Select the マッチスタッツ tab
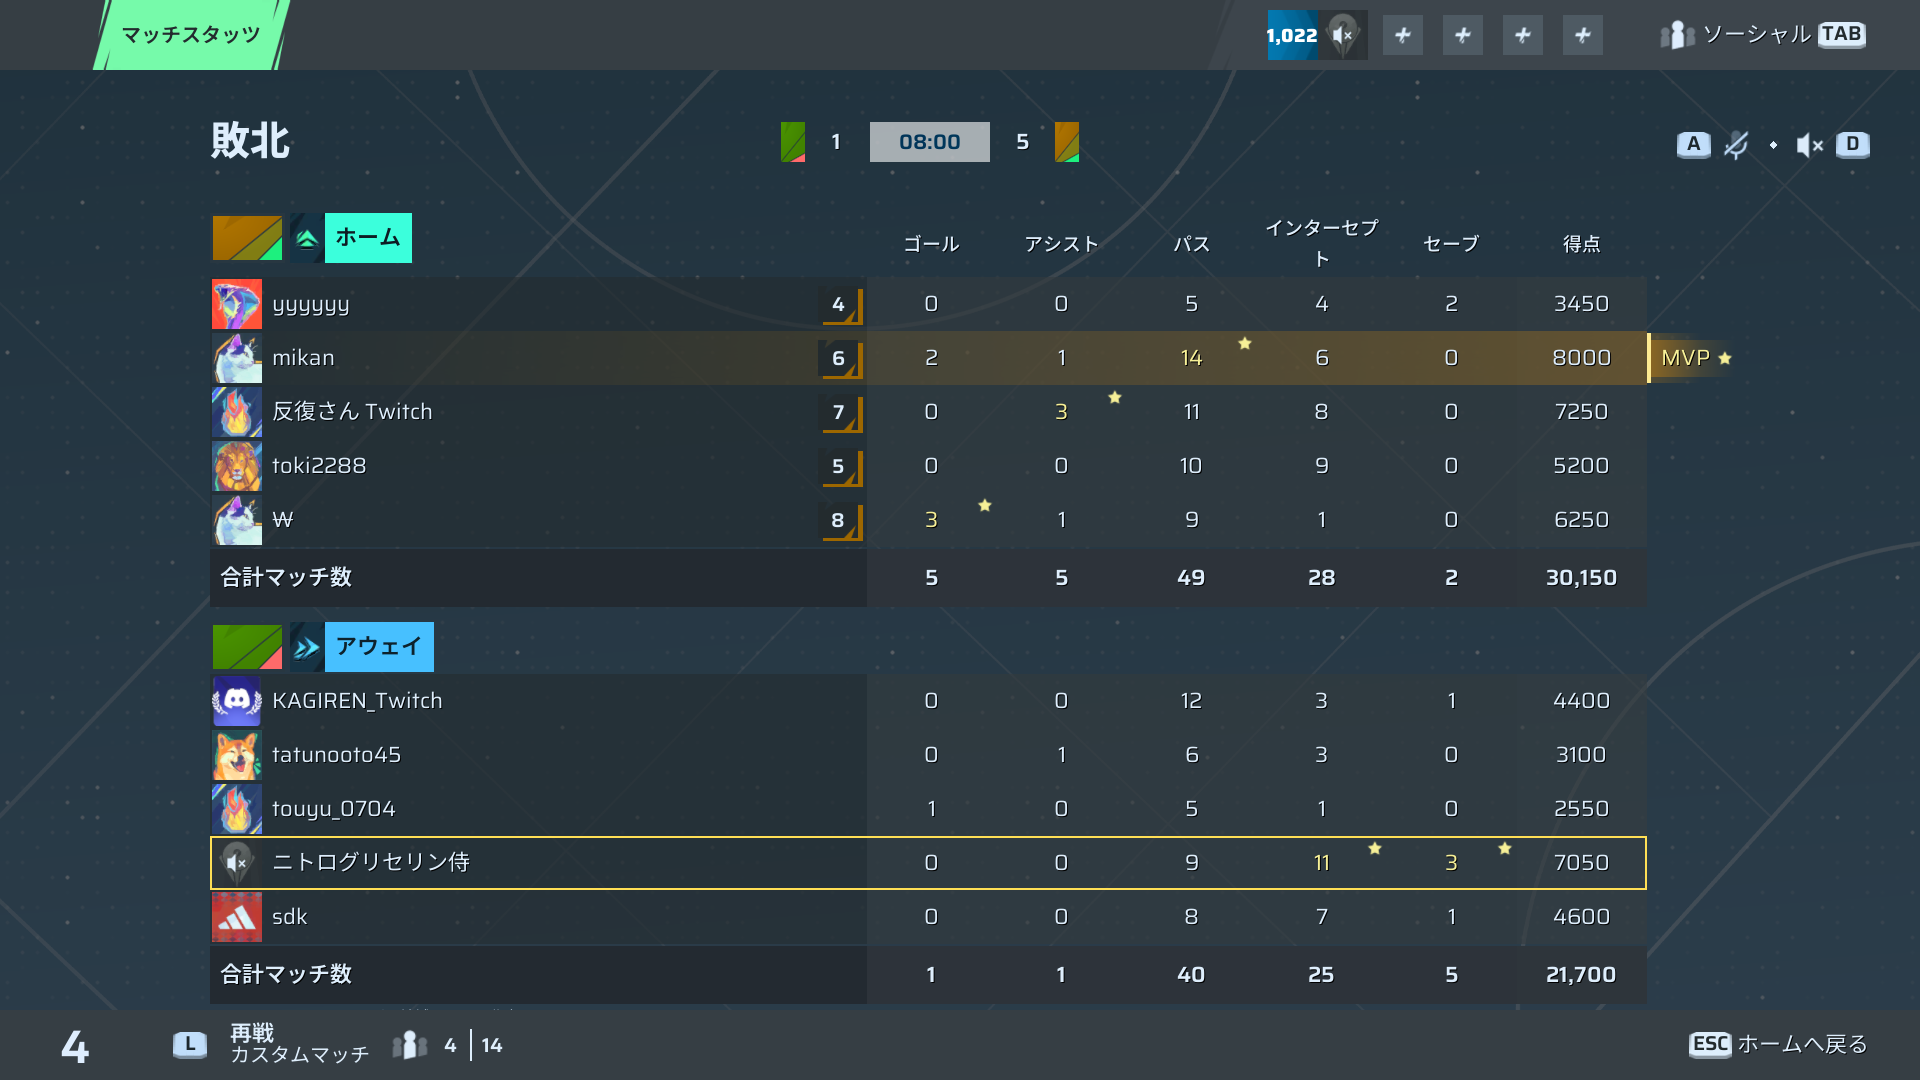Screen dimensions: 1920x1080 tap(191, 35)
